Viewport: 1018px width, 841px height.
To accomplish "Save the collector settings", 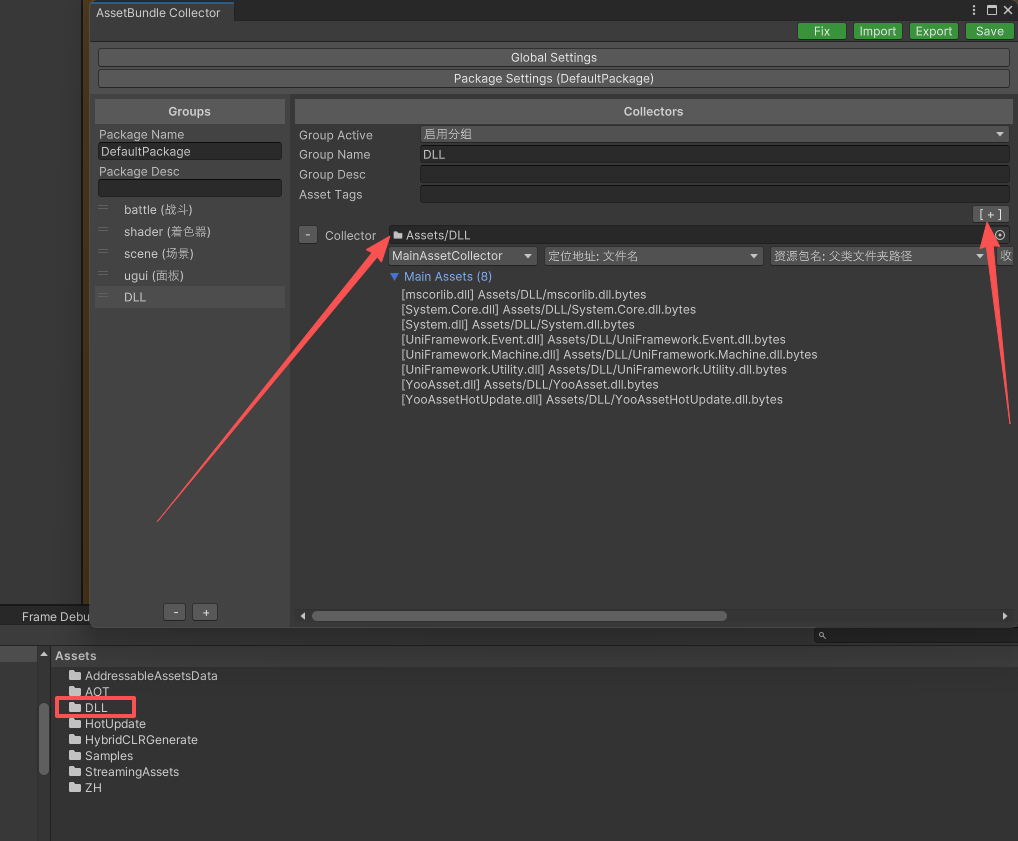I will point(989,31).
